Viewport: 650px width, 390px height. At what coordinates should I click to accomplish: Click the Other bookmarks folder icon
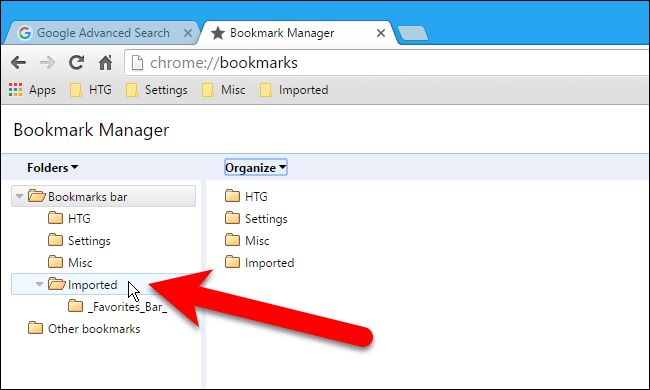[35, 328]
